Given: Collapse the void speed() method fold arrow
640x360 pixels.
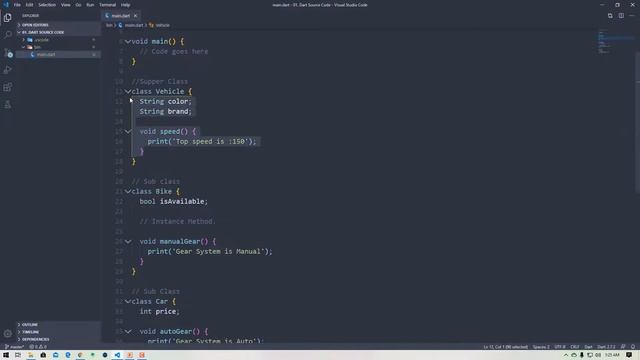Looking at the screenshot, I should (x=128, y=131).
